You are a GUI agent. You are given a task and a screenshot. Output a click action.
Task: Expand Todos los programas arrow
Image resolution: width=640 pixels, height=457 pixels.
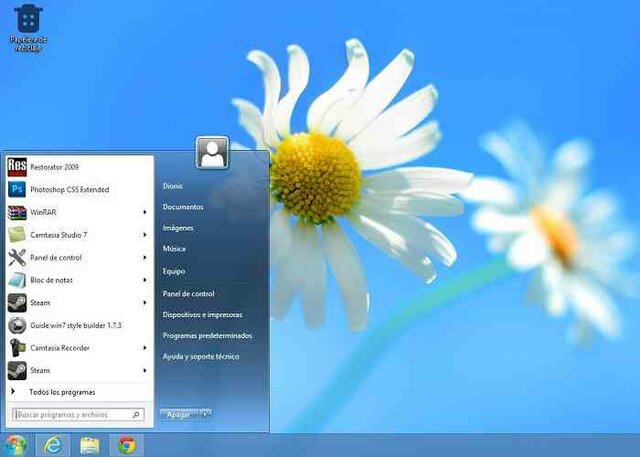tap(13, 392)
